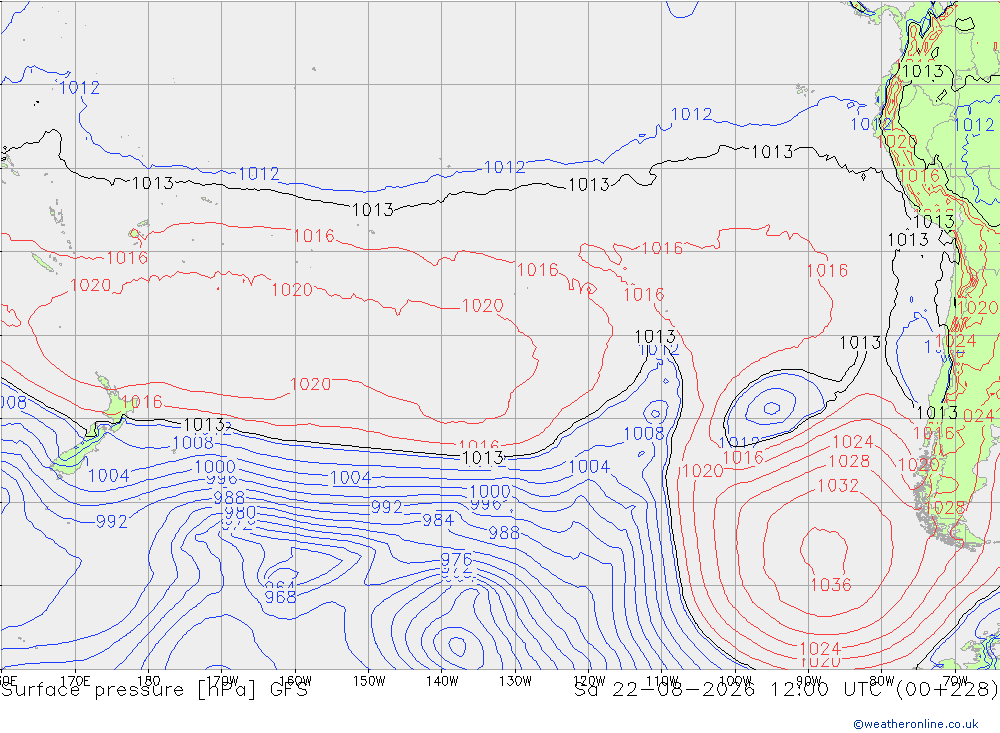1000x733 pixels.
Task: Click the 70W longitude label
Action: [x=955, y=681]
